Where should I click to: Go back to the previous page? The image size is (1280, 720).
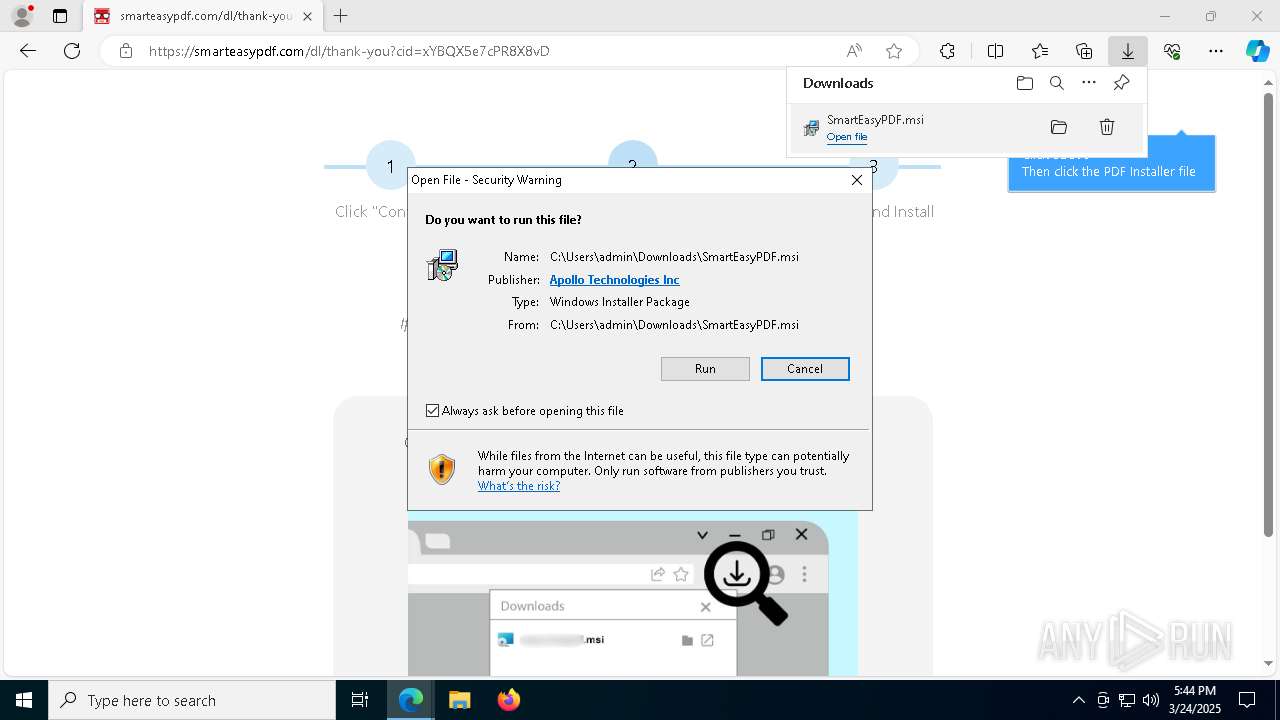[x=28, y=51]
